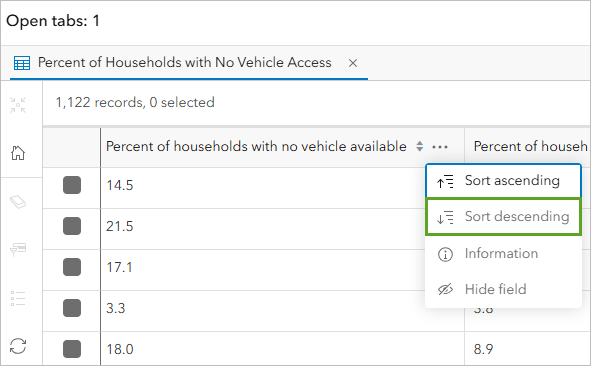This screenshot has height=366, width=591.
Task: Open the show/hide columns list icon
Action: [18, 299]
